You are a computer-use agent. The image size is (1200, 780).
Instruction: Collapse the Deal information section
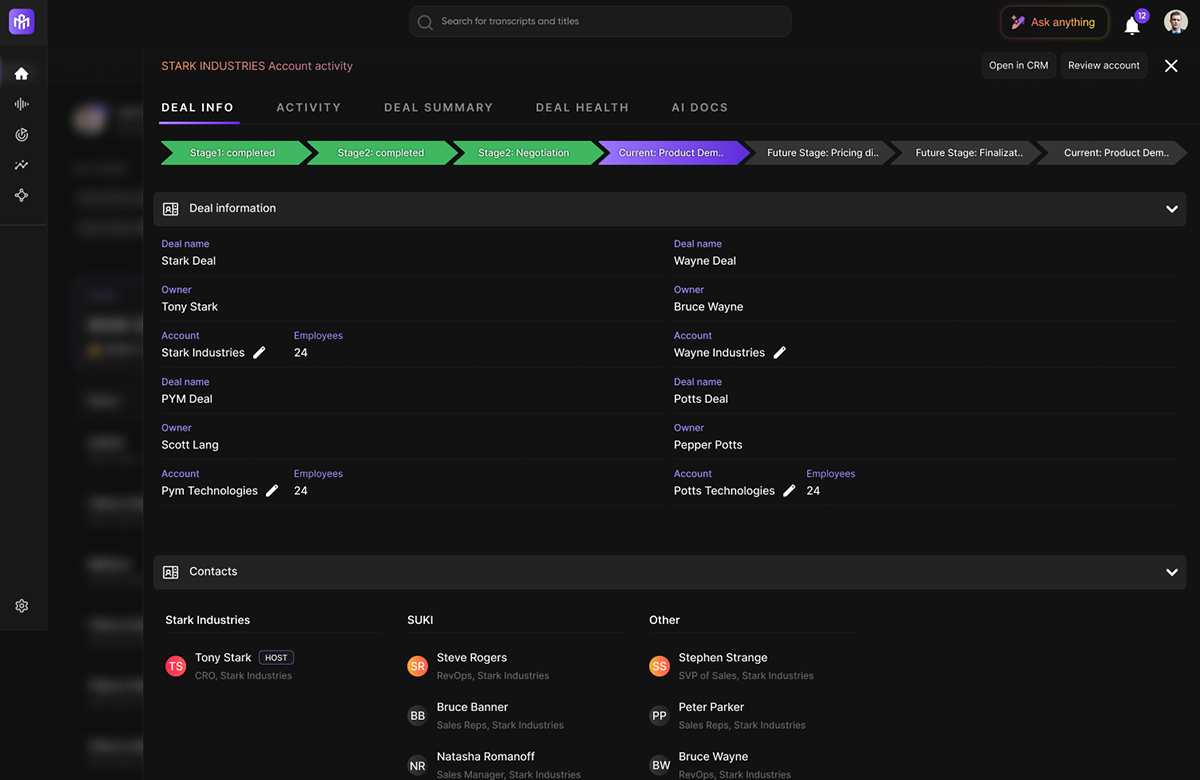coord(1172,209)
